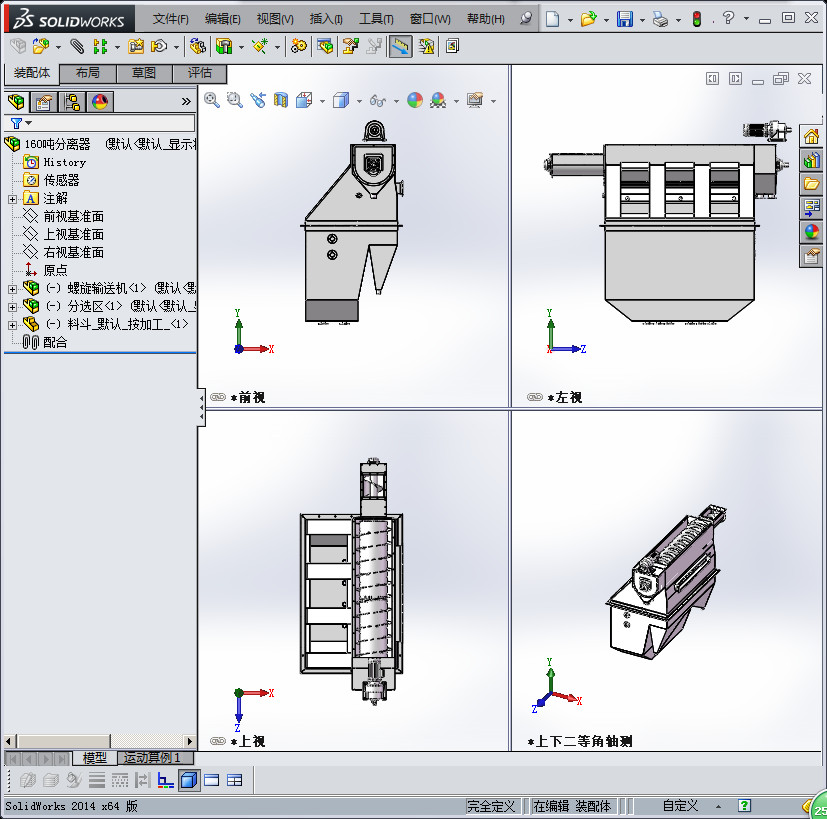Expand the 料斗_默认_按加工_<1> node

click(13, 325)
